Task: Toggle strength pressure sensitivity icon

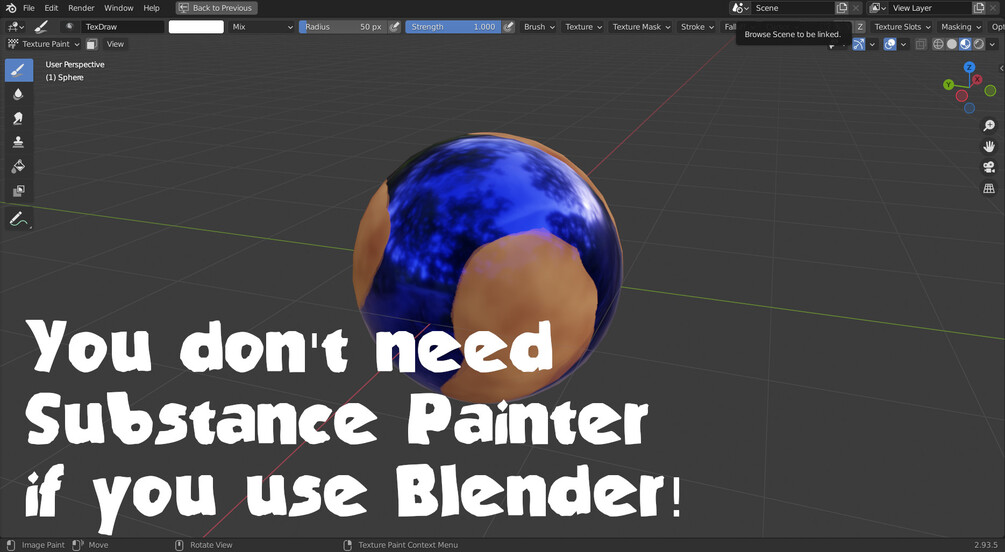Action: coord(508,27)
